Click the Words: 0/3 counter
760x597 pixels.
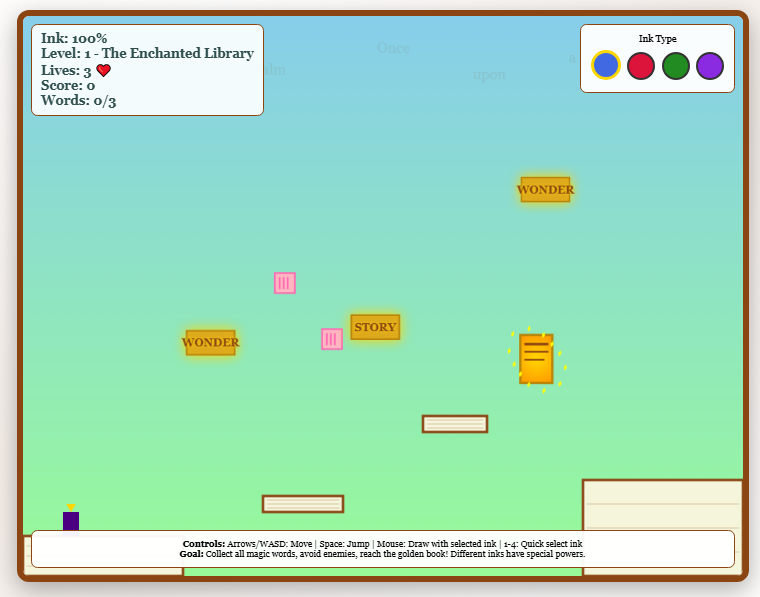pos(79,100)
